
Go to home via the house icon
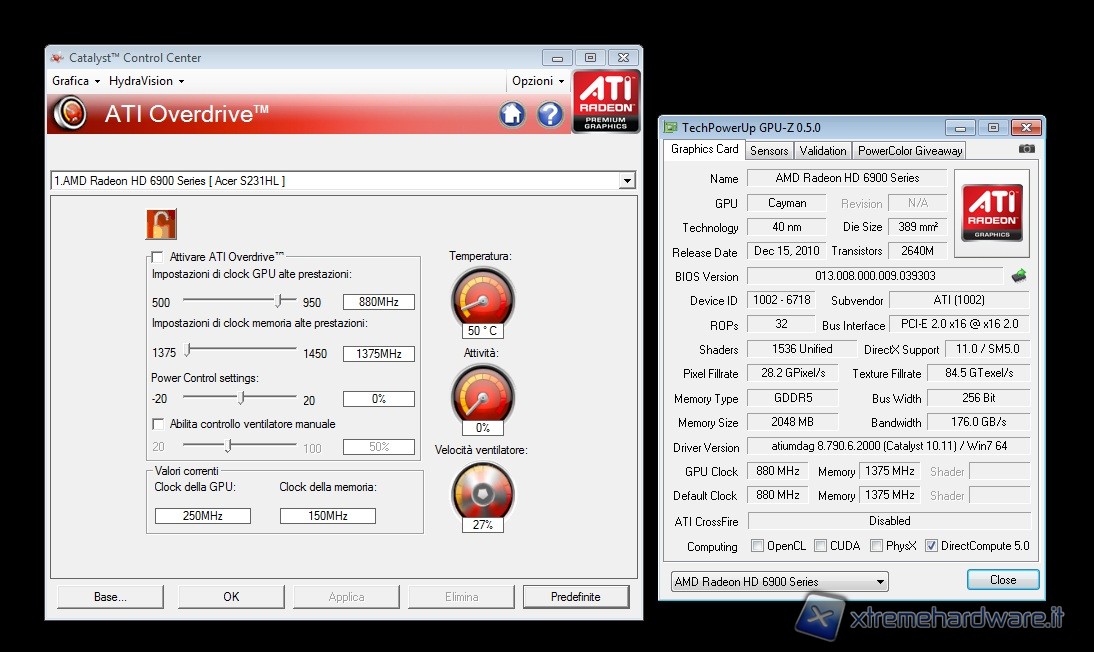click(512, 114)
